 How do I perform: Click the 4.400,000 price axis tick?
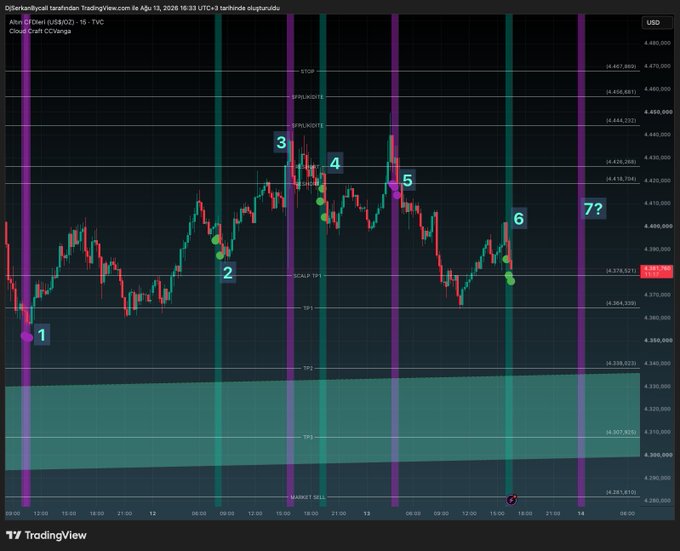(x=657, y=226)
